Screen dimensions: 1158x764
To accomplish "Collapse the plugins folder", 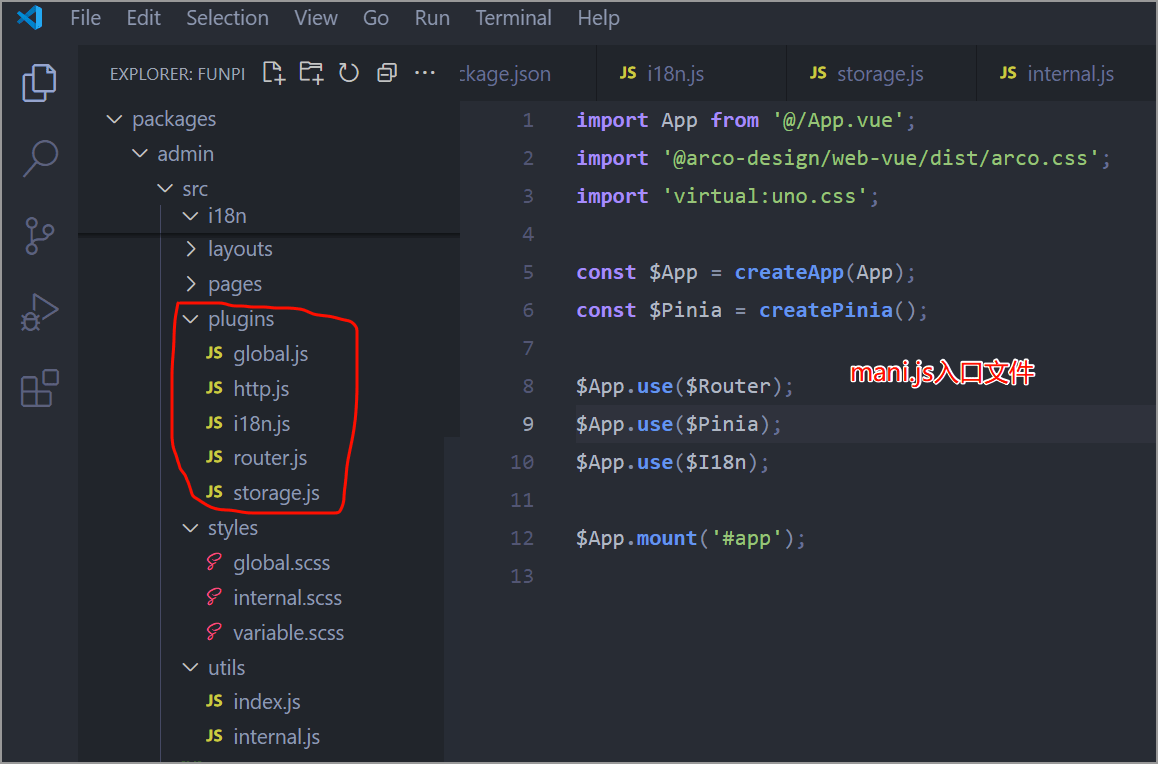I will (x=240, y=320).
